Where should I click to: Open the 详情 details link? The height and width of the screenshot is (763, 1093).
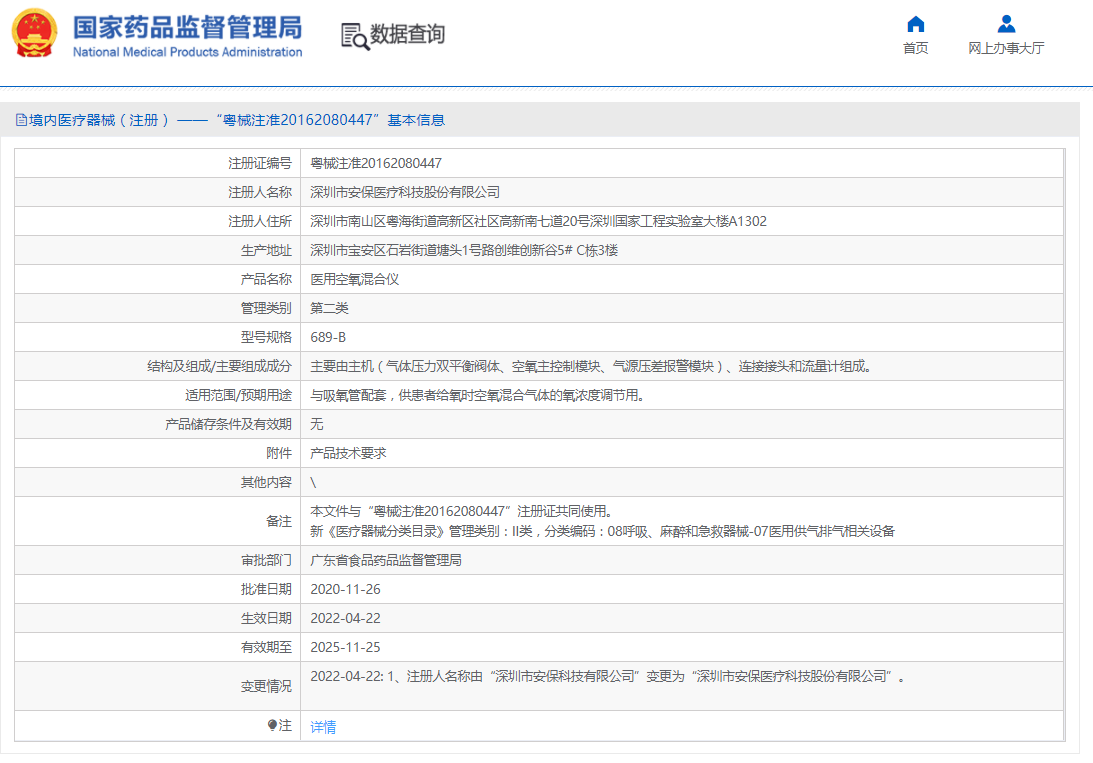[323, 727]
